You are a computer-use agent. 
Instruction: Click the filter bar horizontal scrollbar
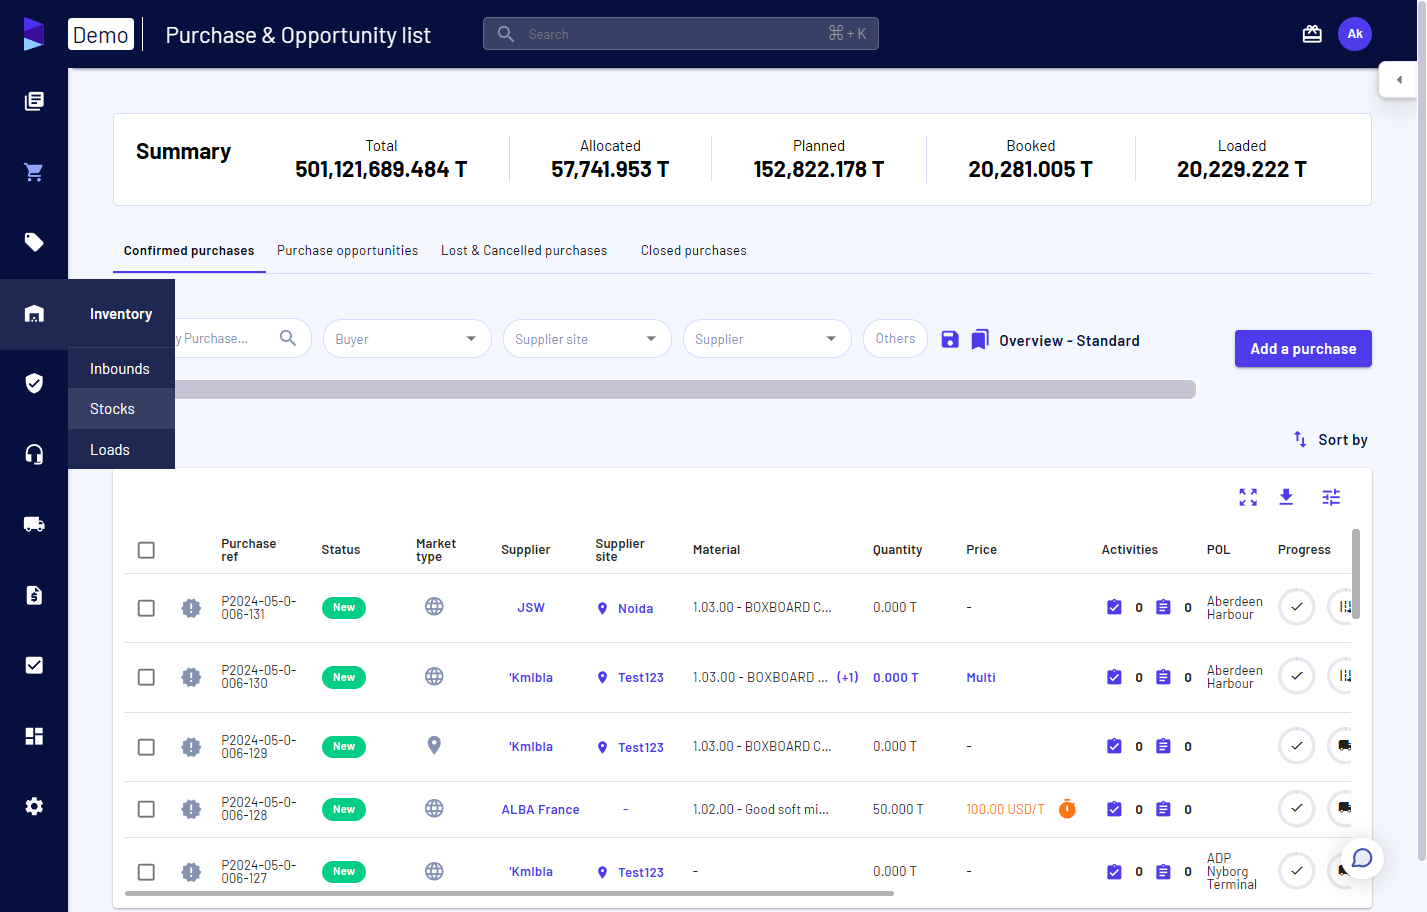685,389
